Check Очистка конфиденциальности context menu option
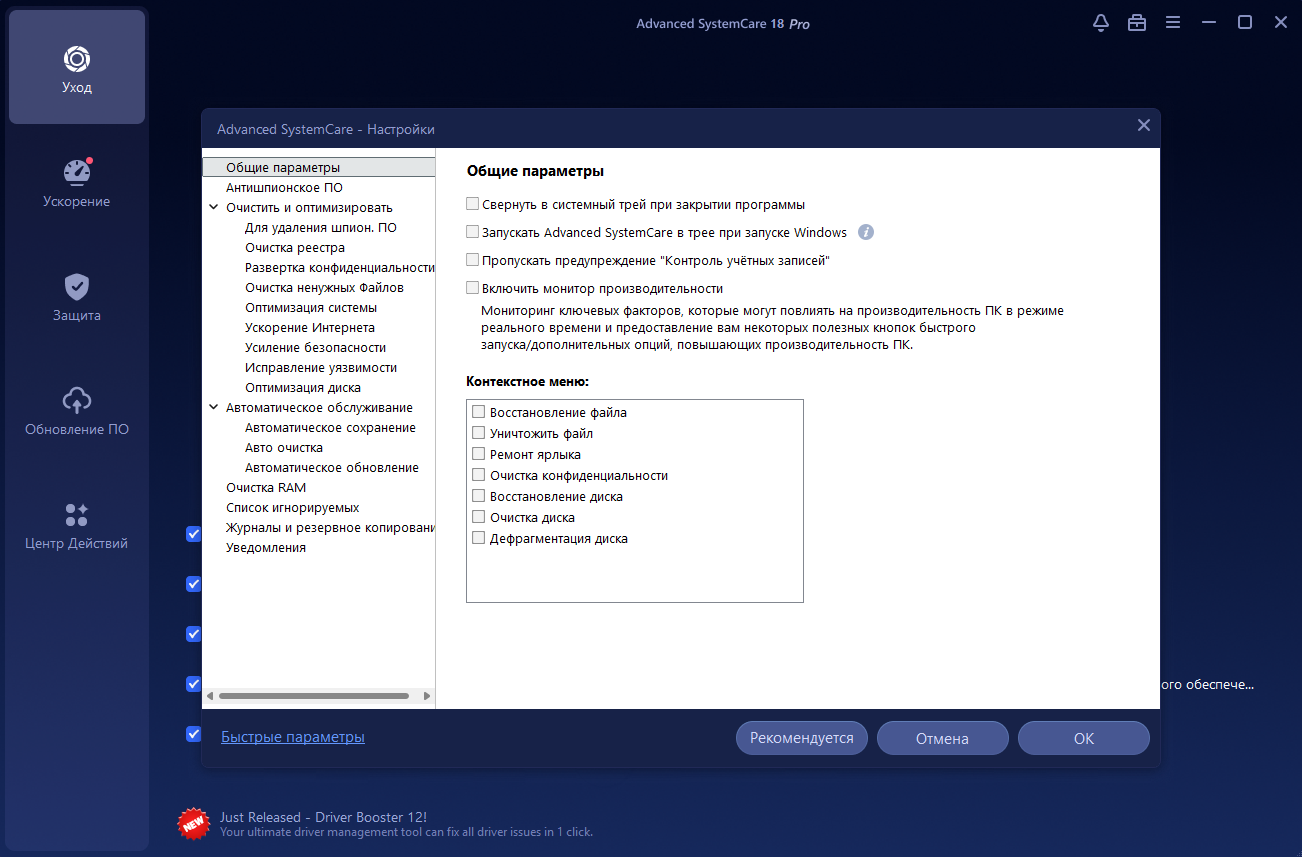Viewport: 1302px width, 857px height. pyautogui.click(x=479, y=475)
